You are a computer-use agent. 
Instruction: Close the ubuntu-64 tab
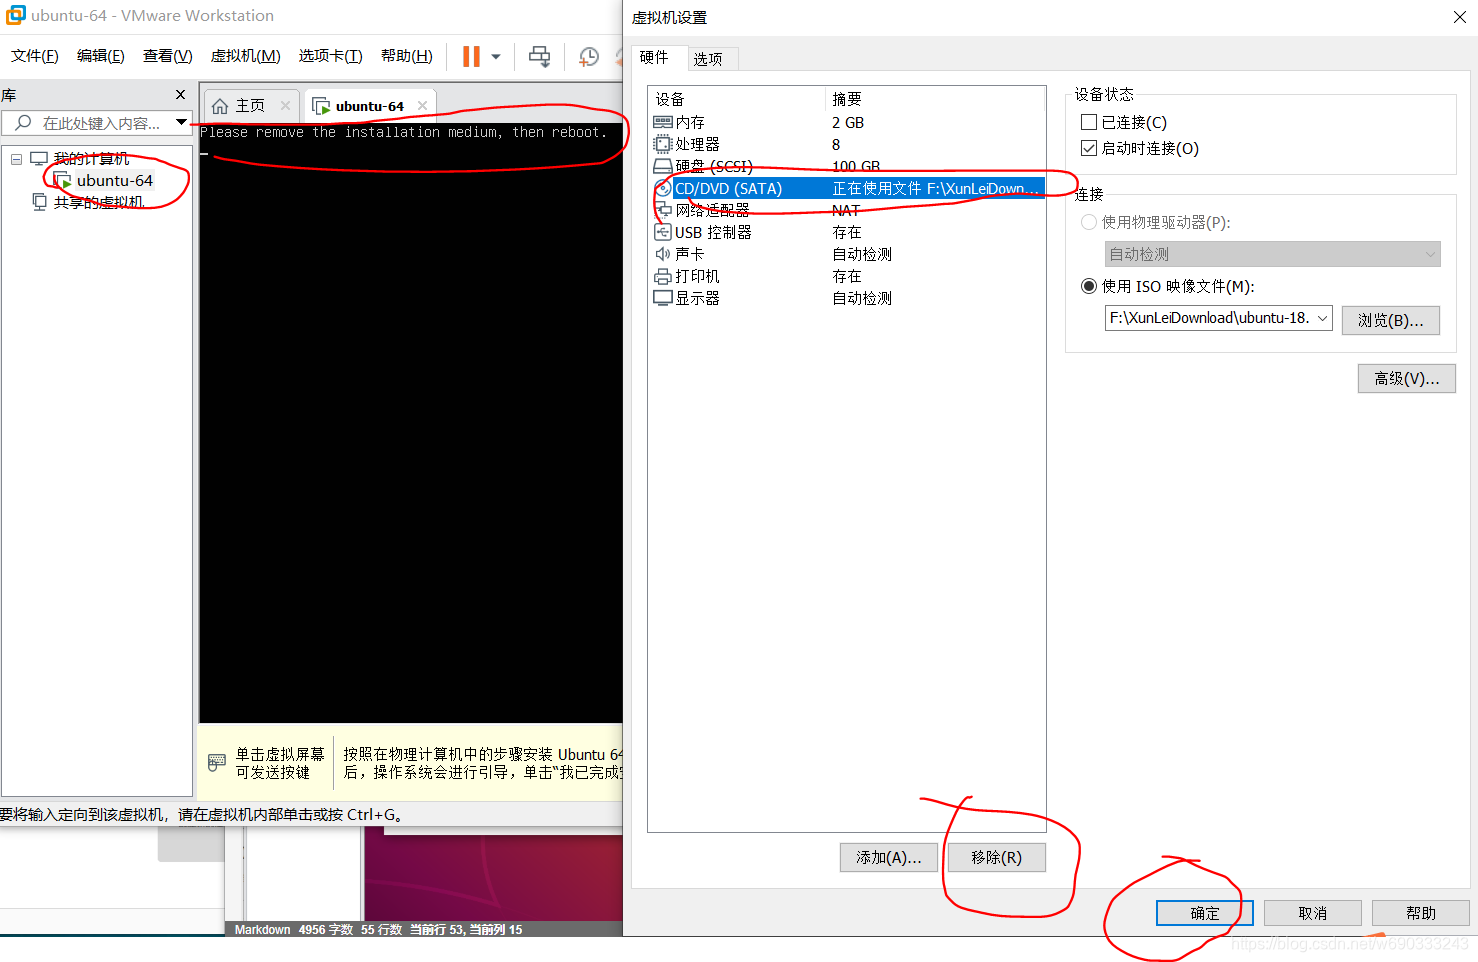tap(422, 105)
